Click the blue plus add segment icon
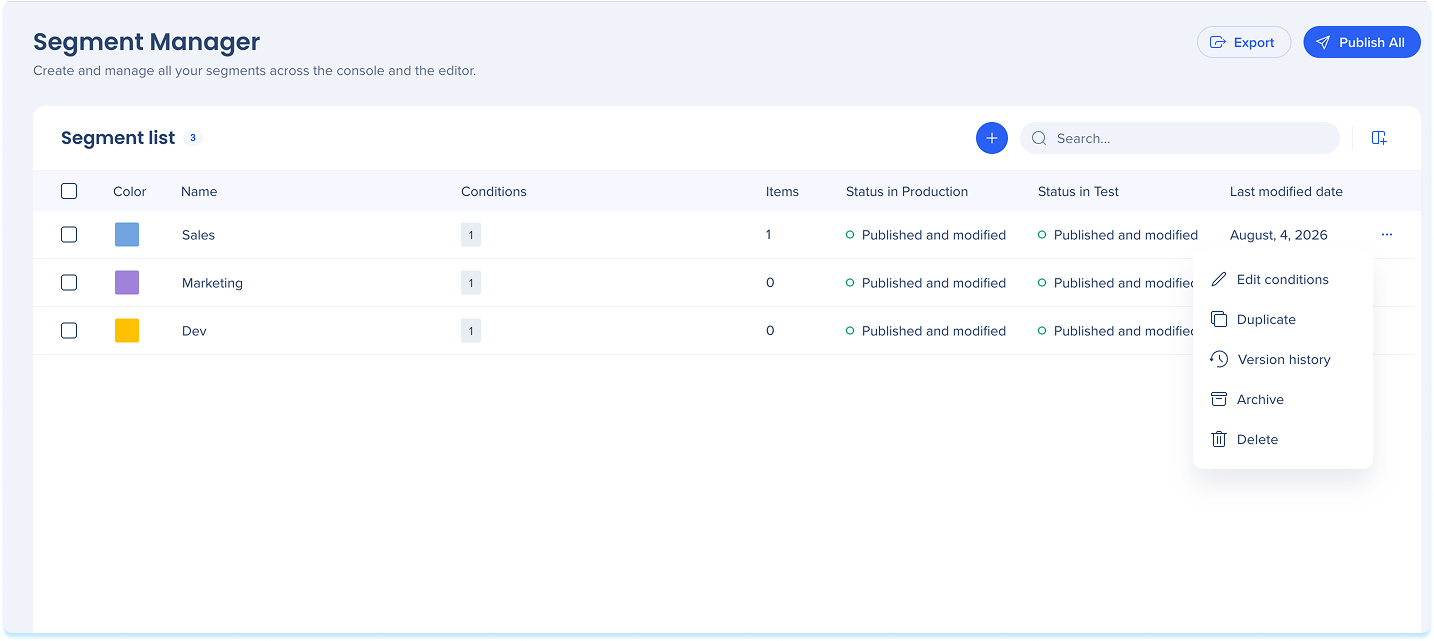 (992, 138)
